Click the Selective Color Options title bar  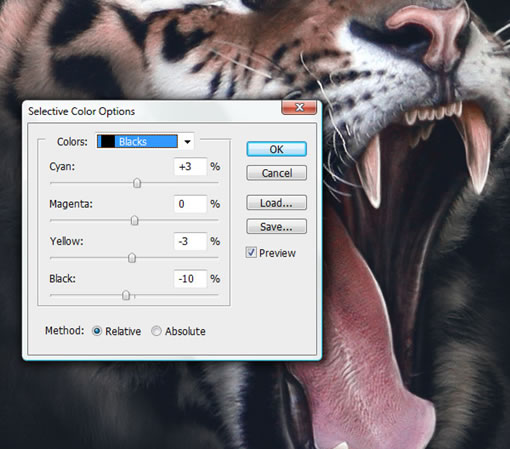[x=152, y=111]
